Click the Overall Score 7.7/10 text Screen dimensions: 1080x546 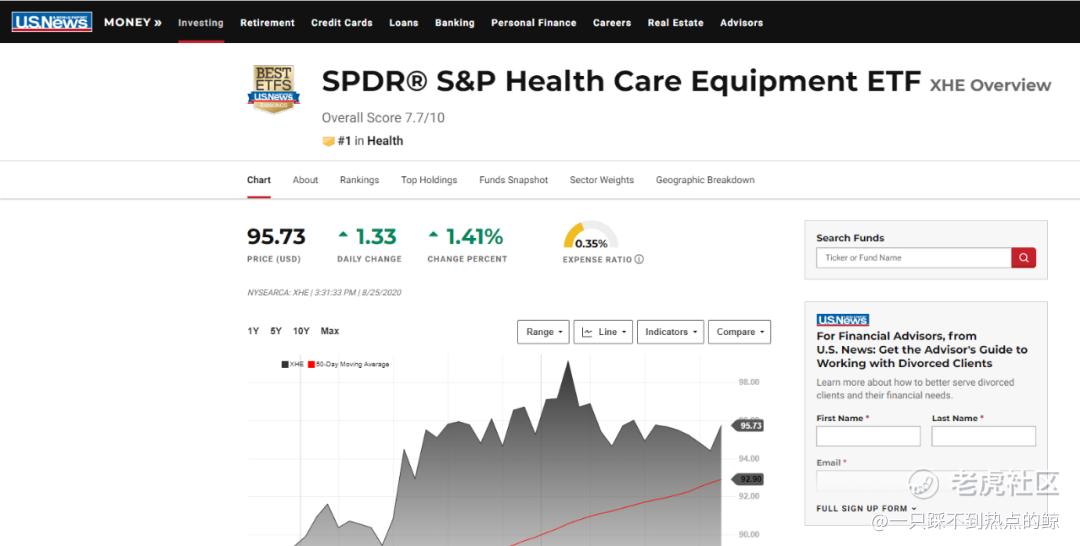(383, 118)
